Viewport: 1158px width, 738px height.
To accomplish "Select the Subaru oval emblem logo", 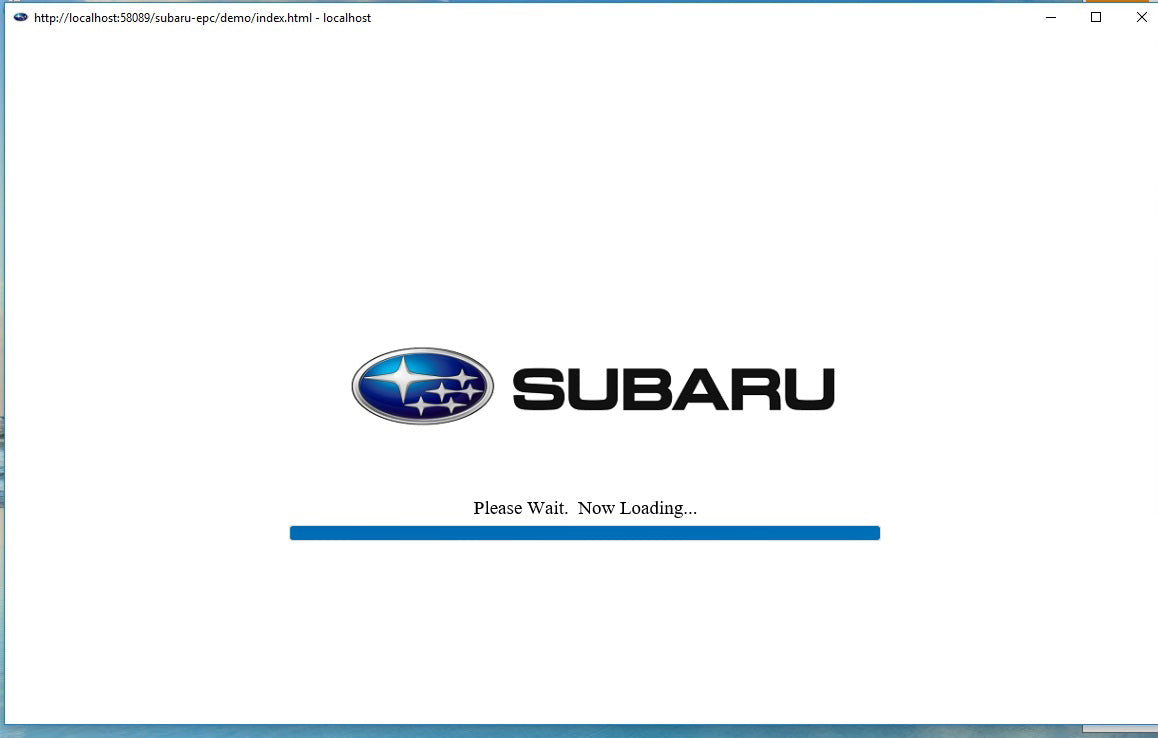I will coord(421,385).
